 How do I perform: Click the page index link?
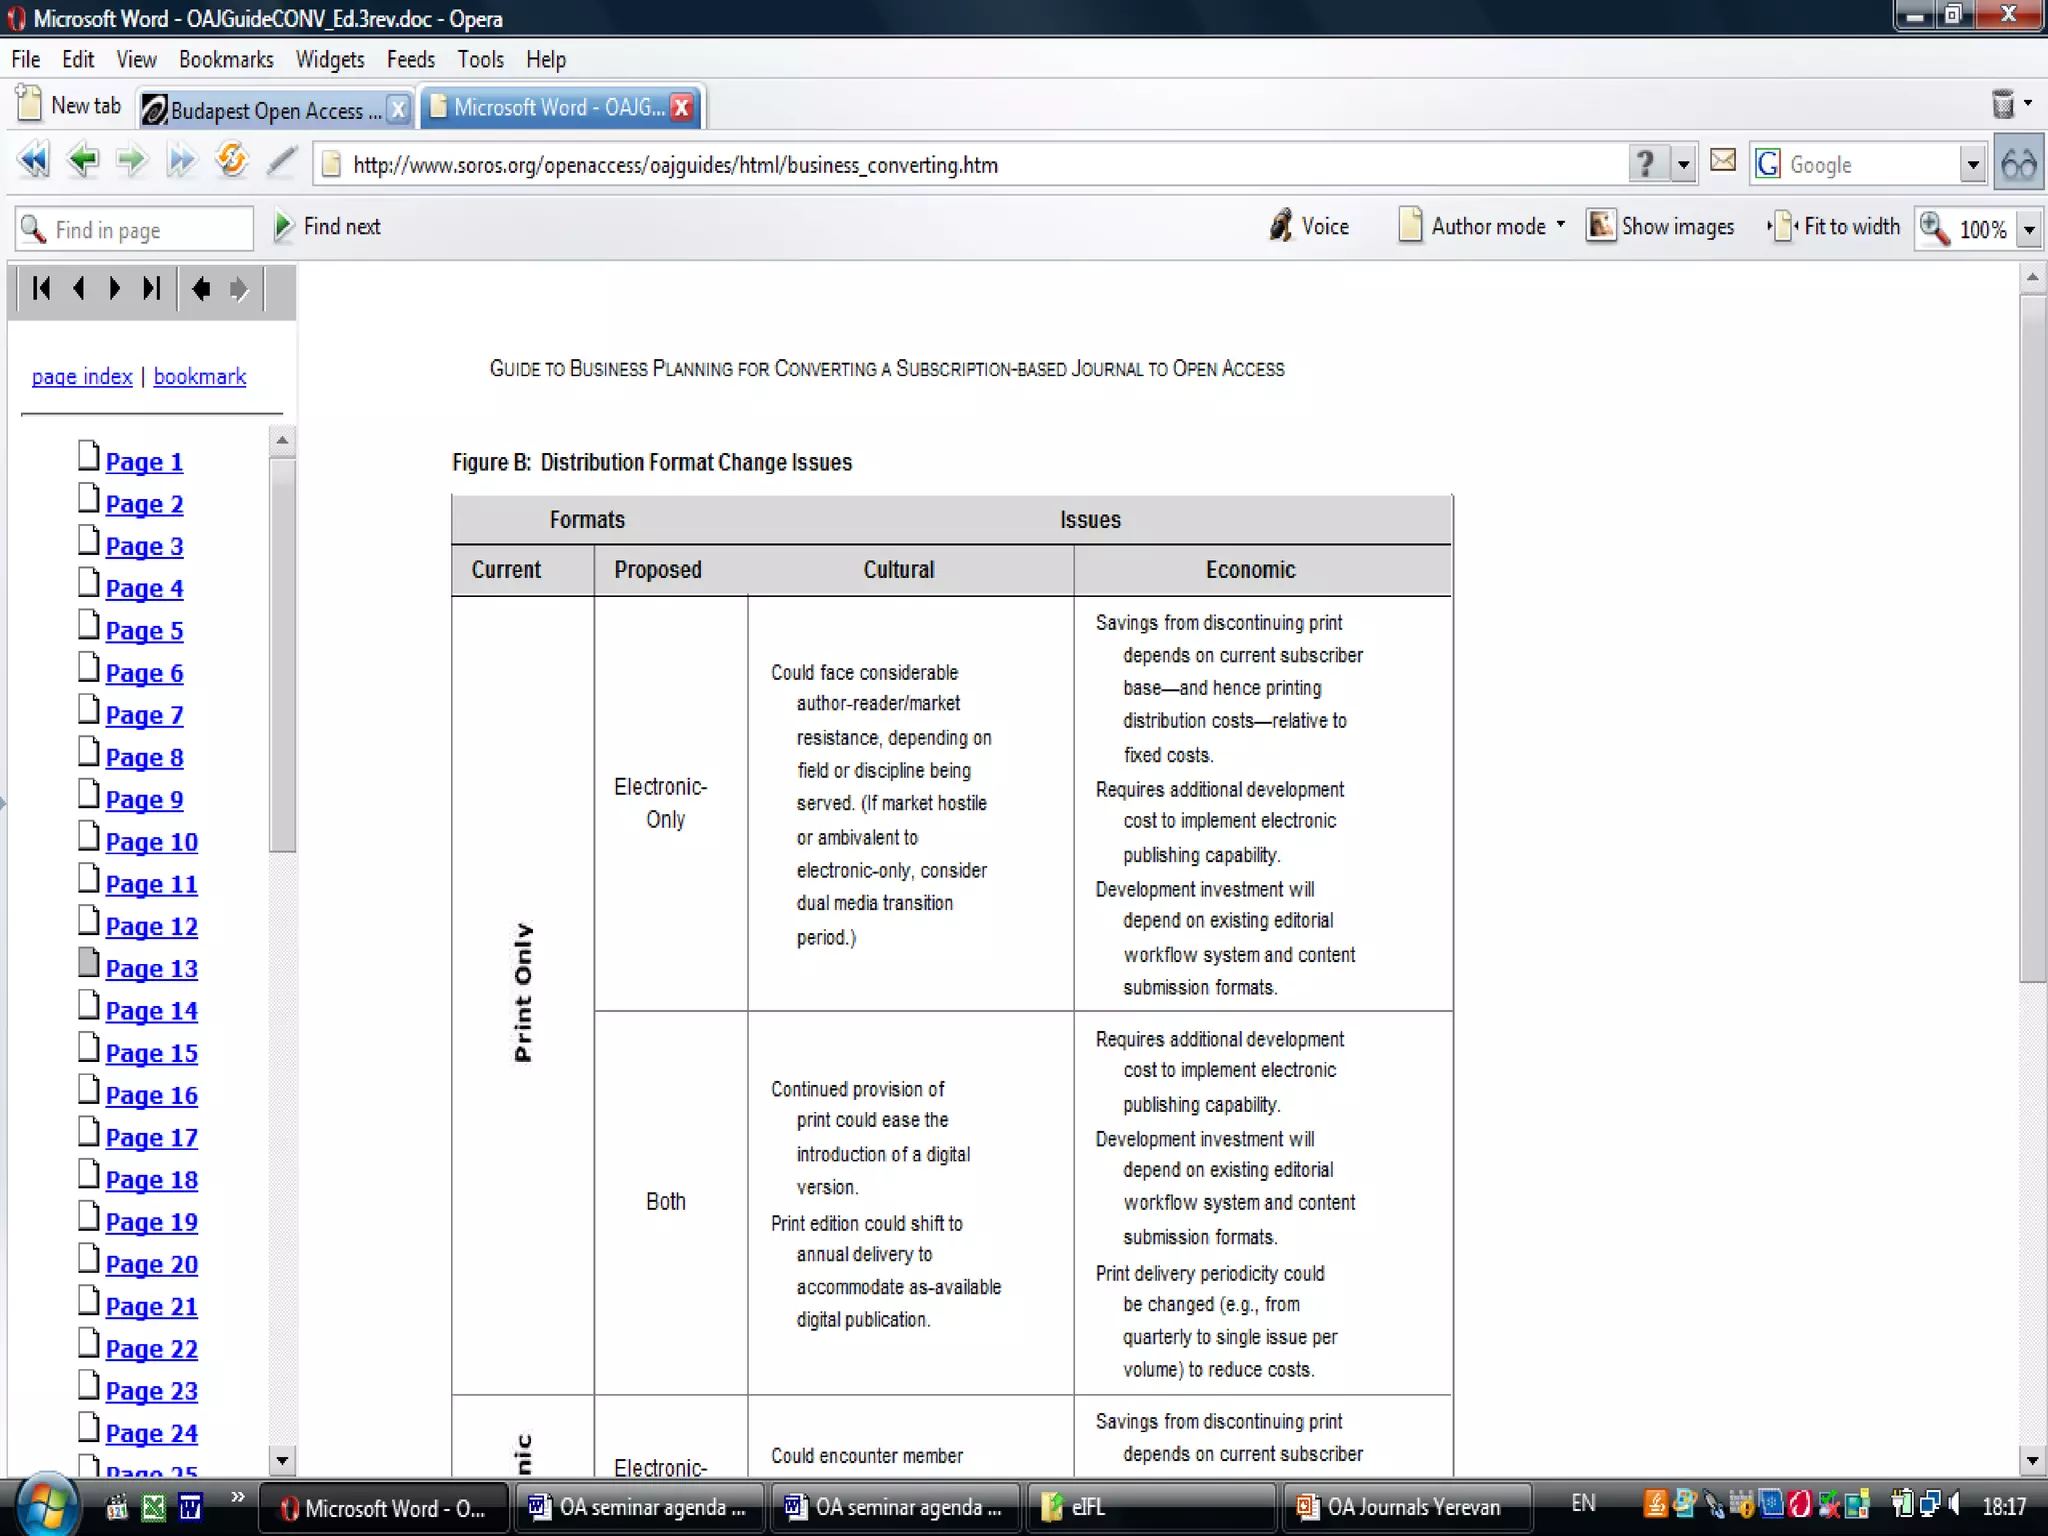(x=82, y=377)
